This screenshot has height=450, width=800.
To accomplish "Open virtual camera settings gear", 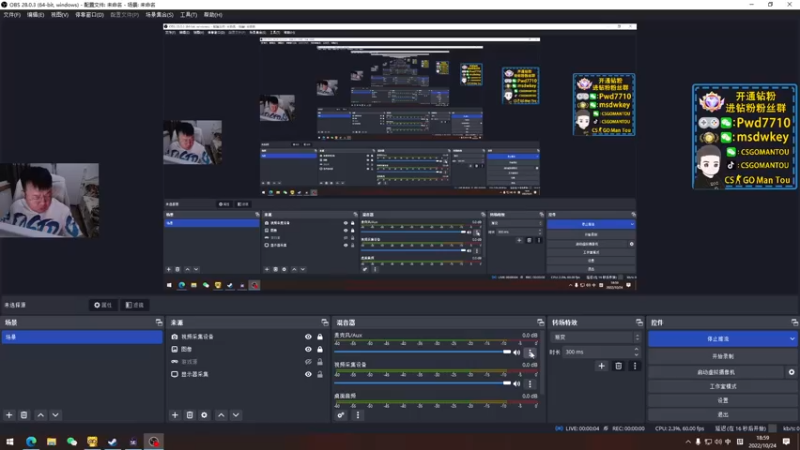I will coord(791,372).
